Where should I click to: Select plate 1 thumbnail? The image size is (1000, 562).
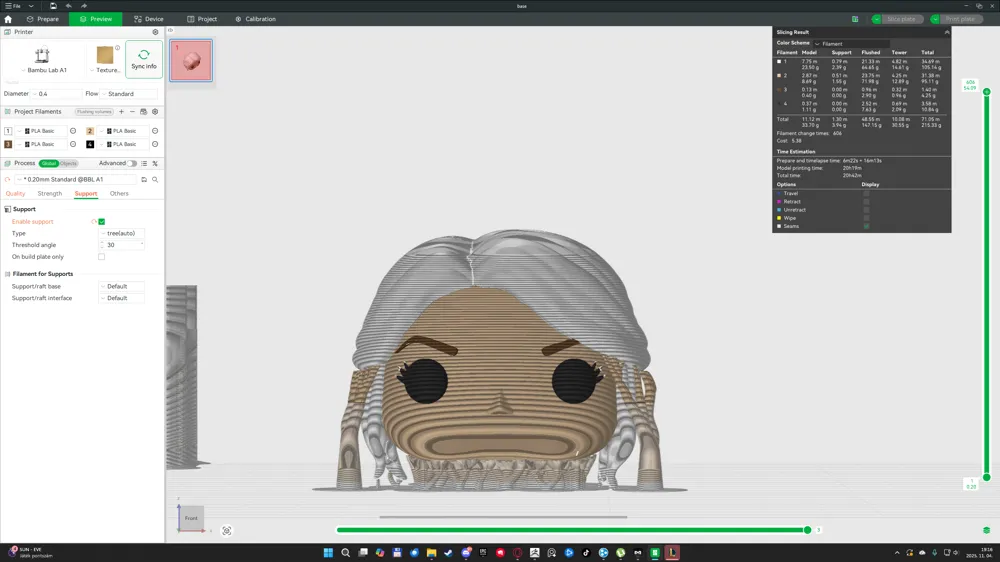(x=191, y=61)
